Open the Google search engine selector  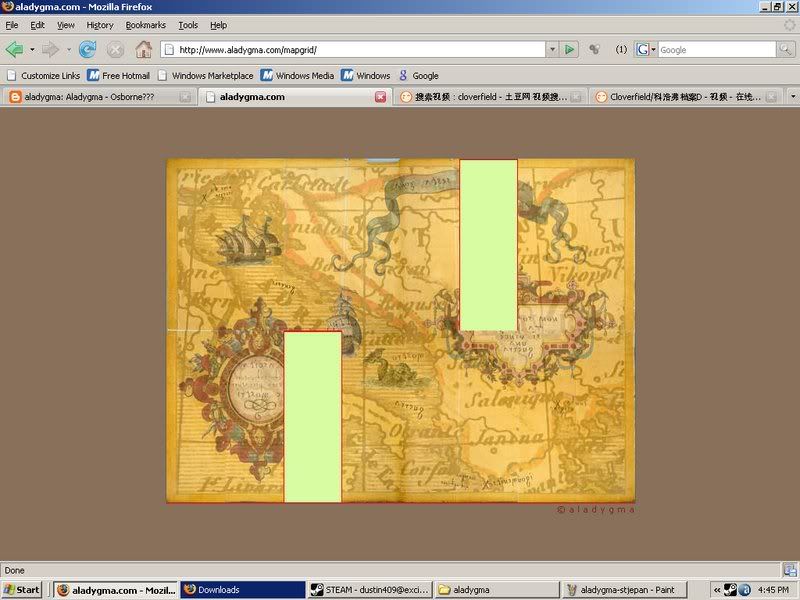(x=646, y=49)
